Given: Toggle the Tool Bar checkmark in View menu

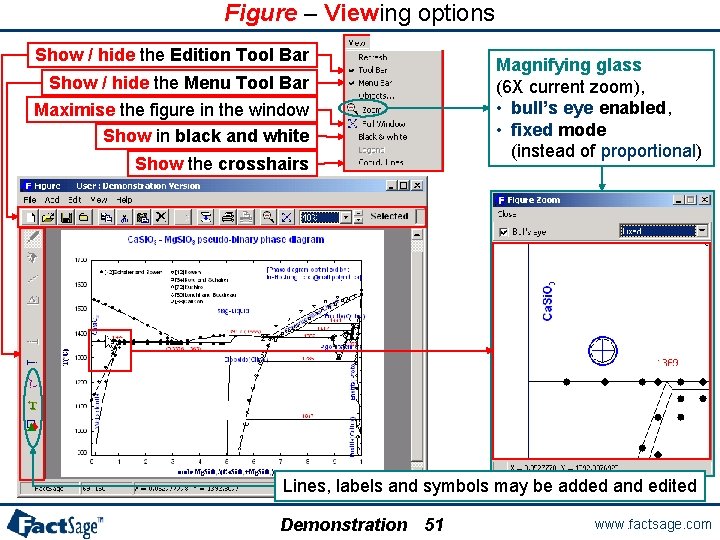Looking at the screenshot, I should 351,70.
